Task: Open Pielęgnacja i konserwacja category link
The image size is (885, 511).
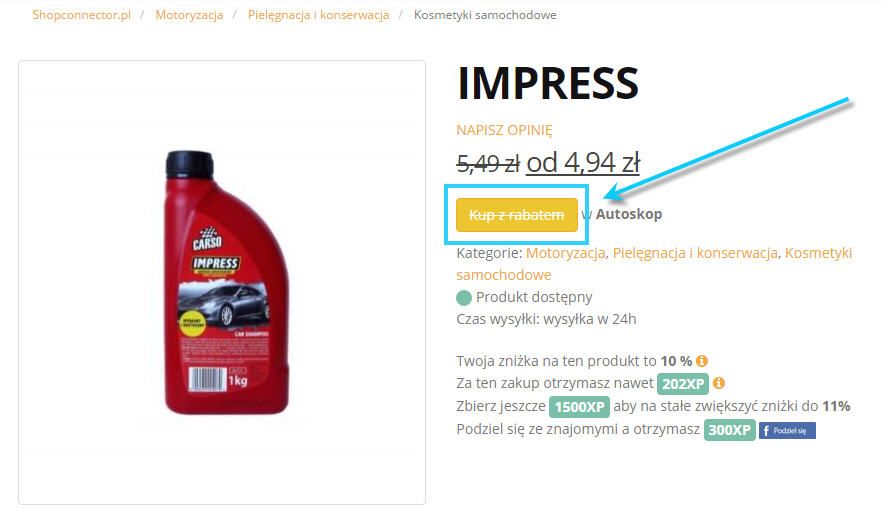Action: pyautogui.click(x=695, y=253)
